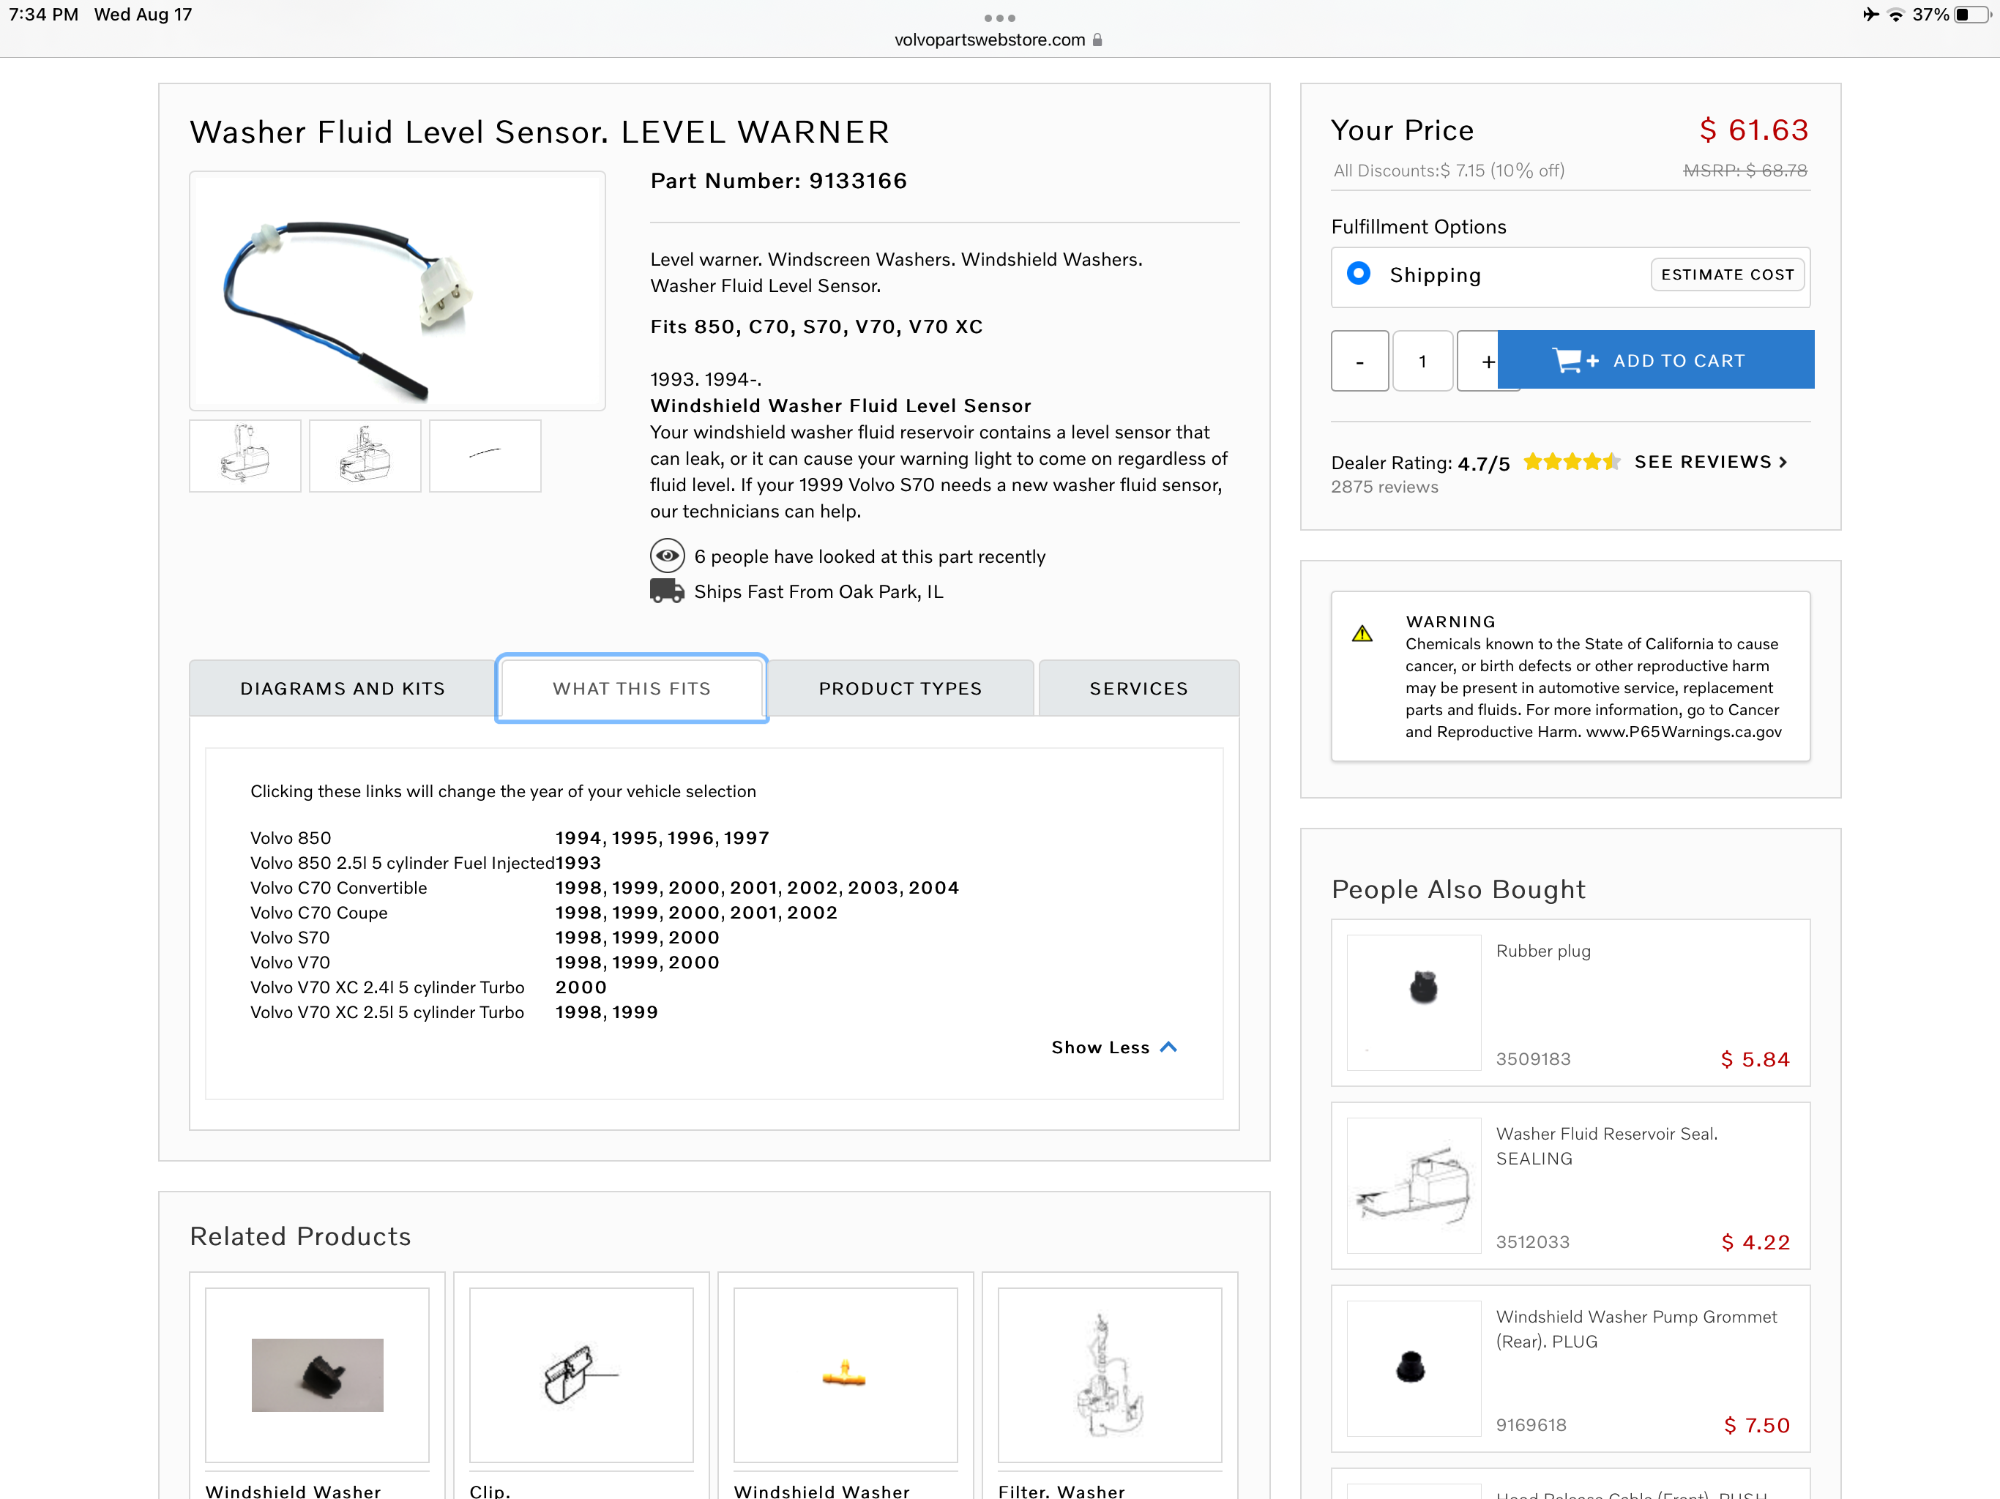Open the Rubber plug product thumbnail

[1414, 1002]
